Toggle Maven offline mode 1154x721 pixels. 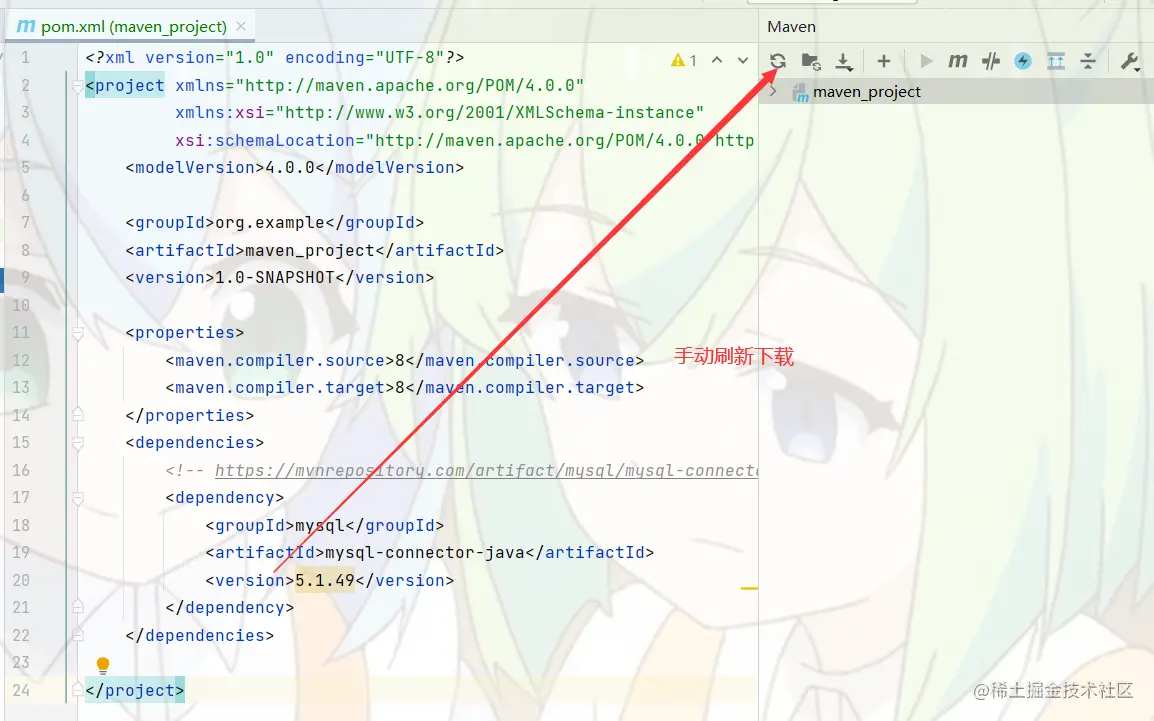(991, 61)
